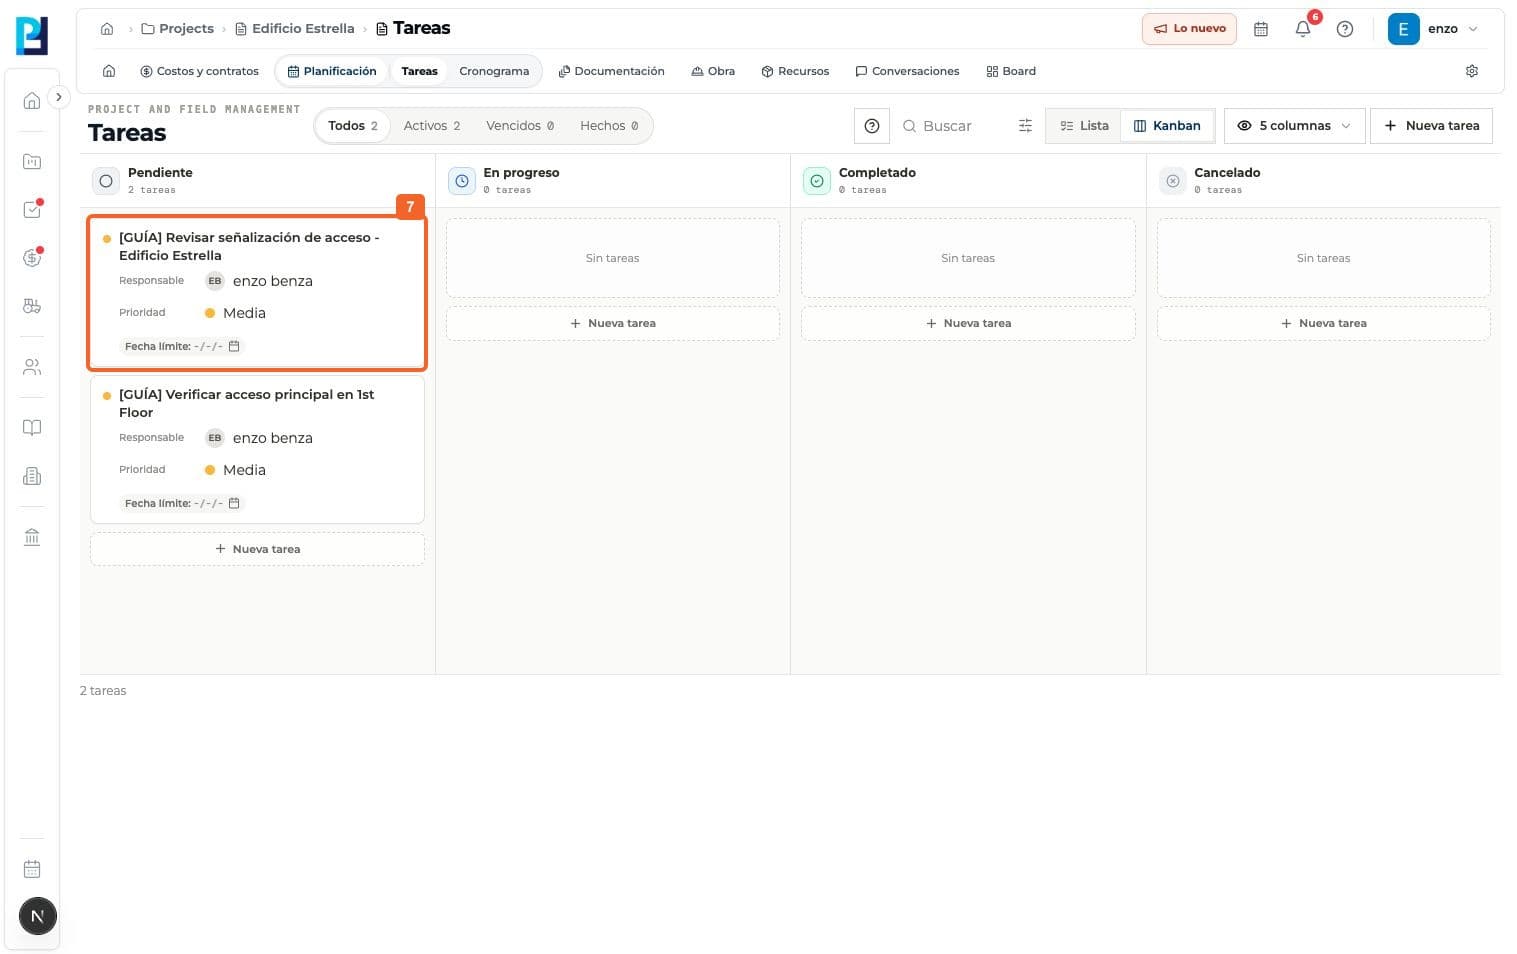Add Nueva tarea in Completado column

click(968, 324)
